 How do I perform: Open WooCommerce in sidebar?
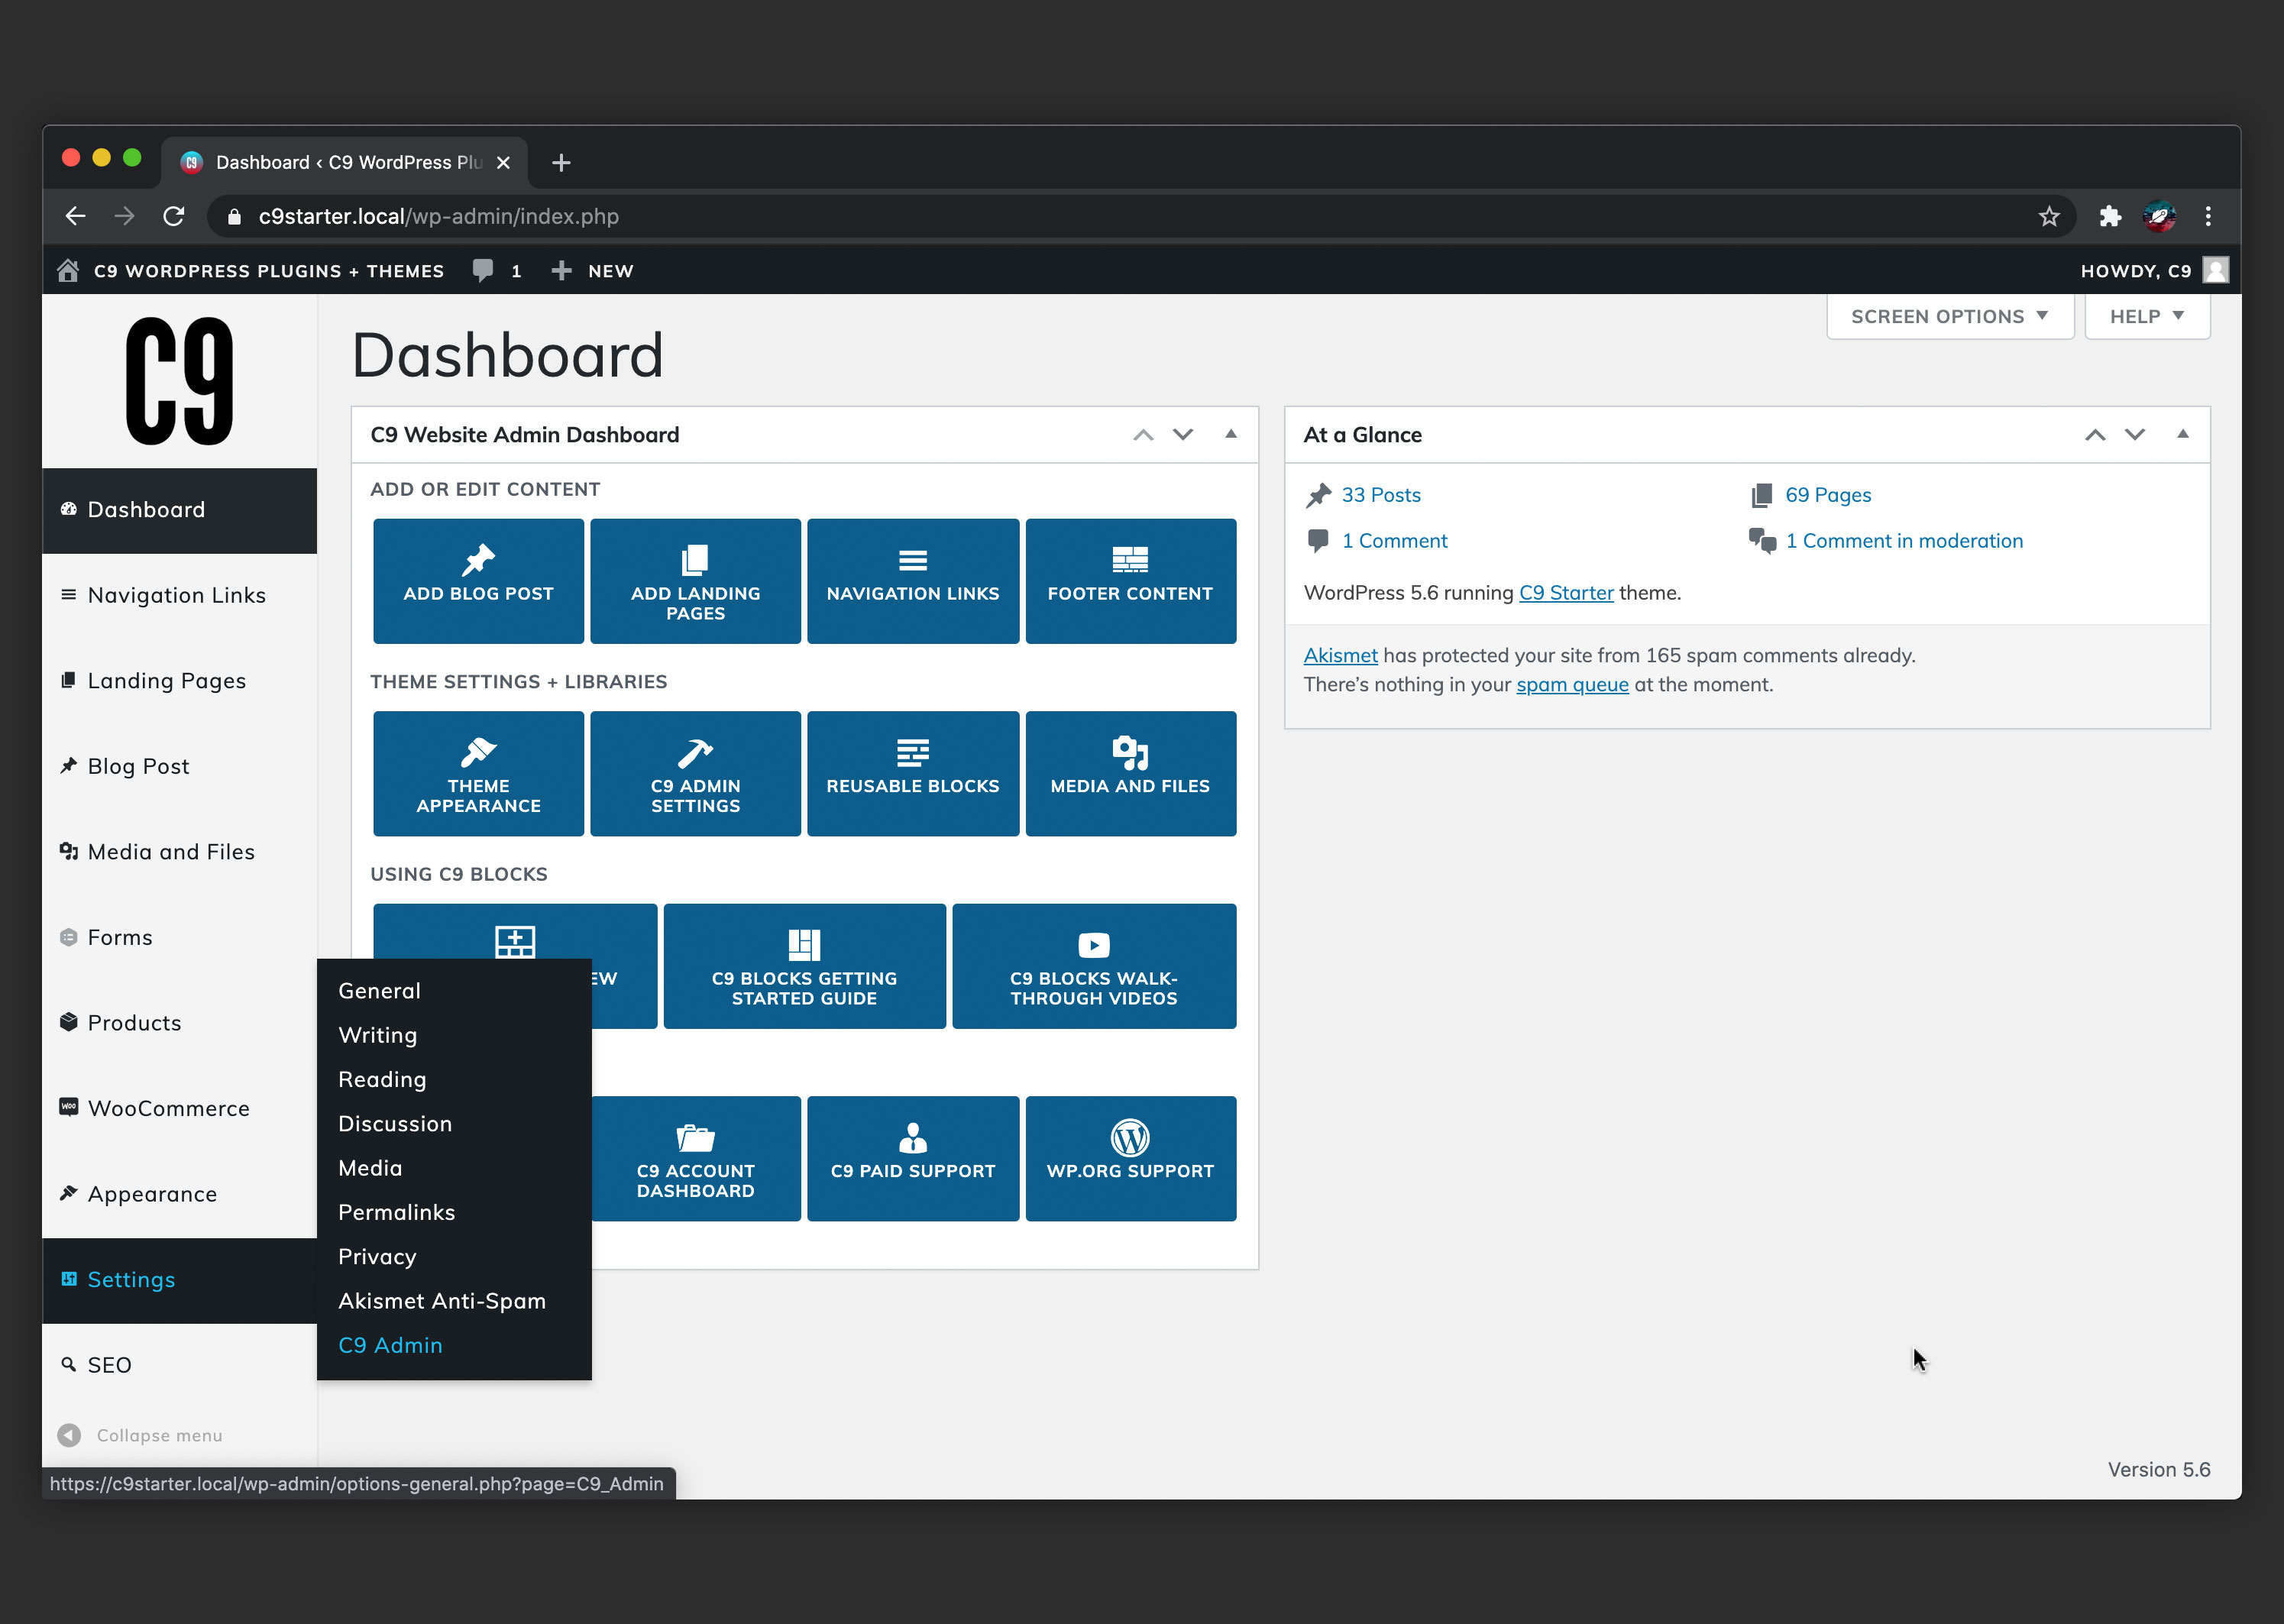tap(180, 1108)
